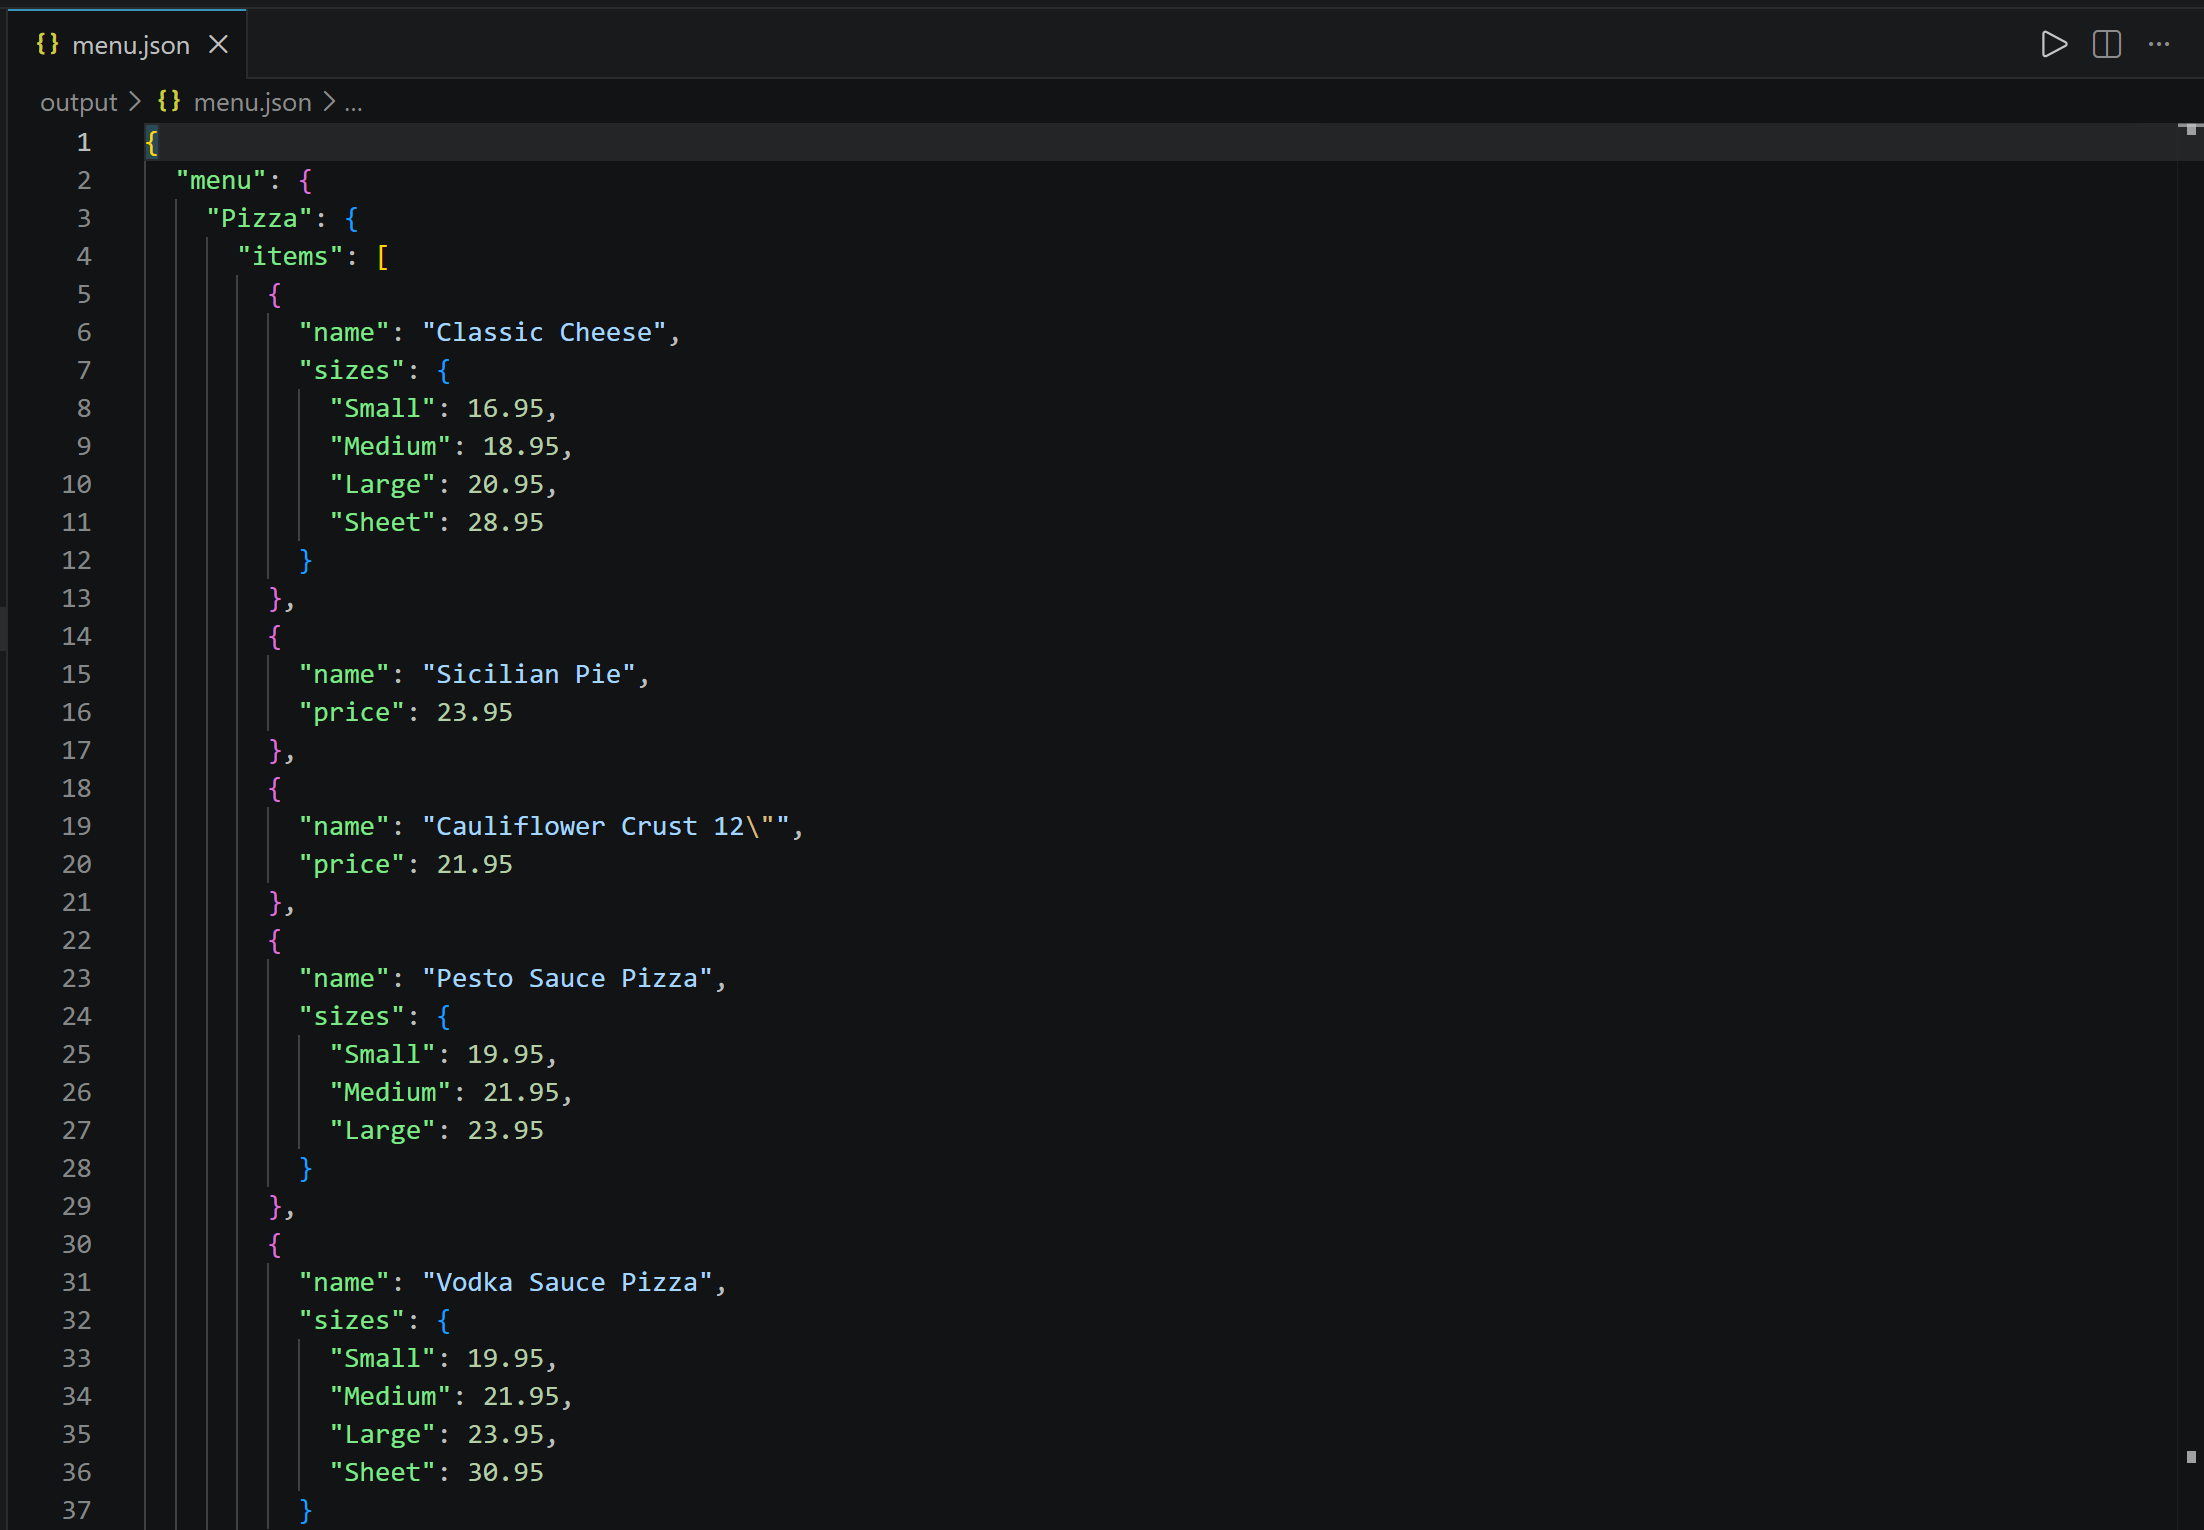Click line number 19 in the gutter
This screenshot has width=2204, height=1530.
(76, 827)
